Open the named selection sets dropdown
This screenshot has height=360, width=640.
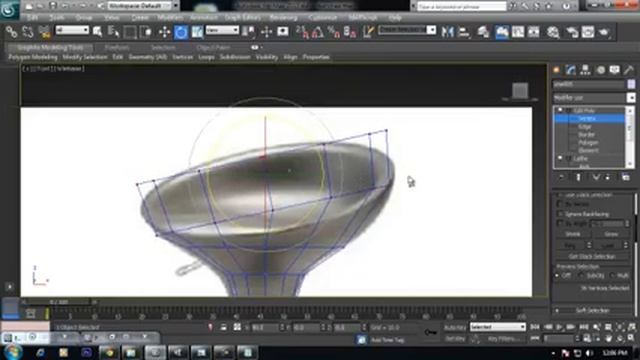click(x=407, y=30)
